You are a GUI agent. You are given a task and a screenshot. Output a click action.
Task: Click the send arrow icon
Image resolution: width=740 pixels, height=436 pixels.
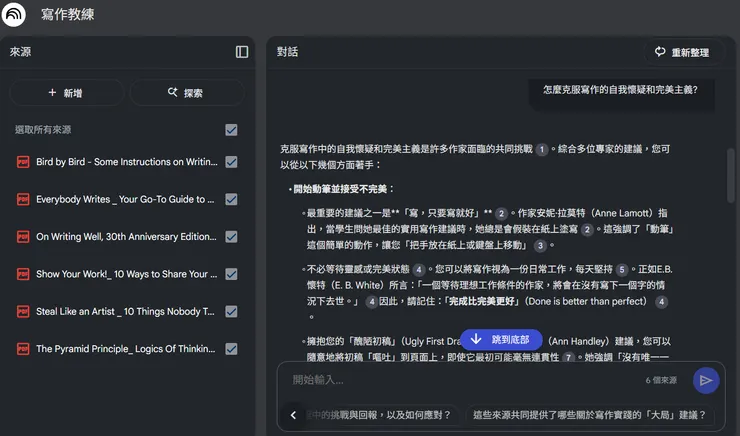pyautogui.click(x=706, y=380)
